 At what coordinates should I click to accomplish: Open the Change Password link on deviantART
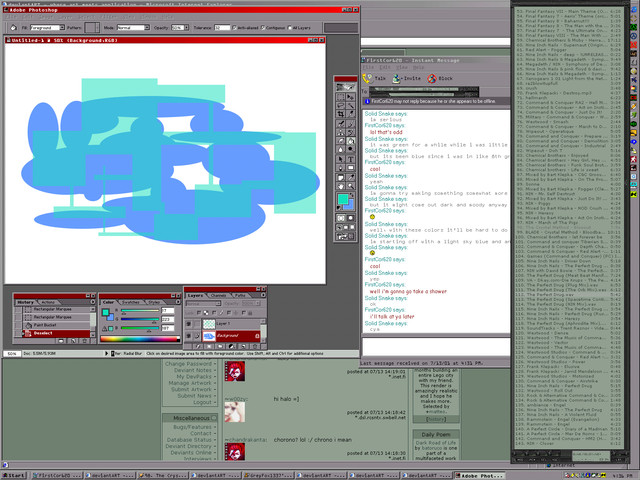[188, 364]
